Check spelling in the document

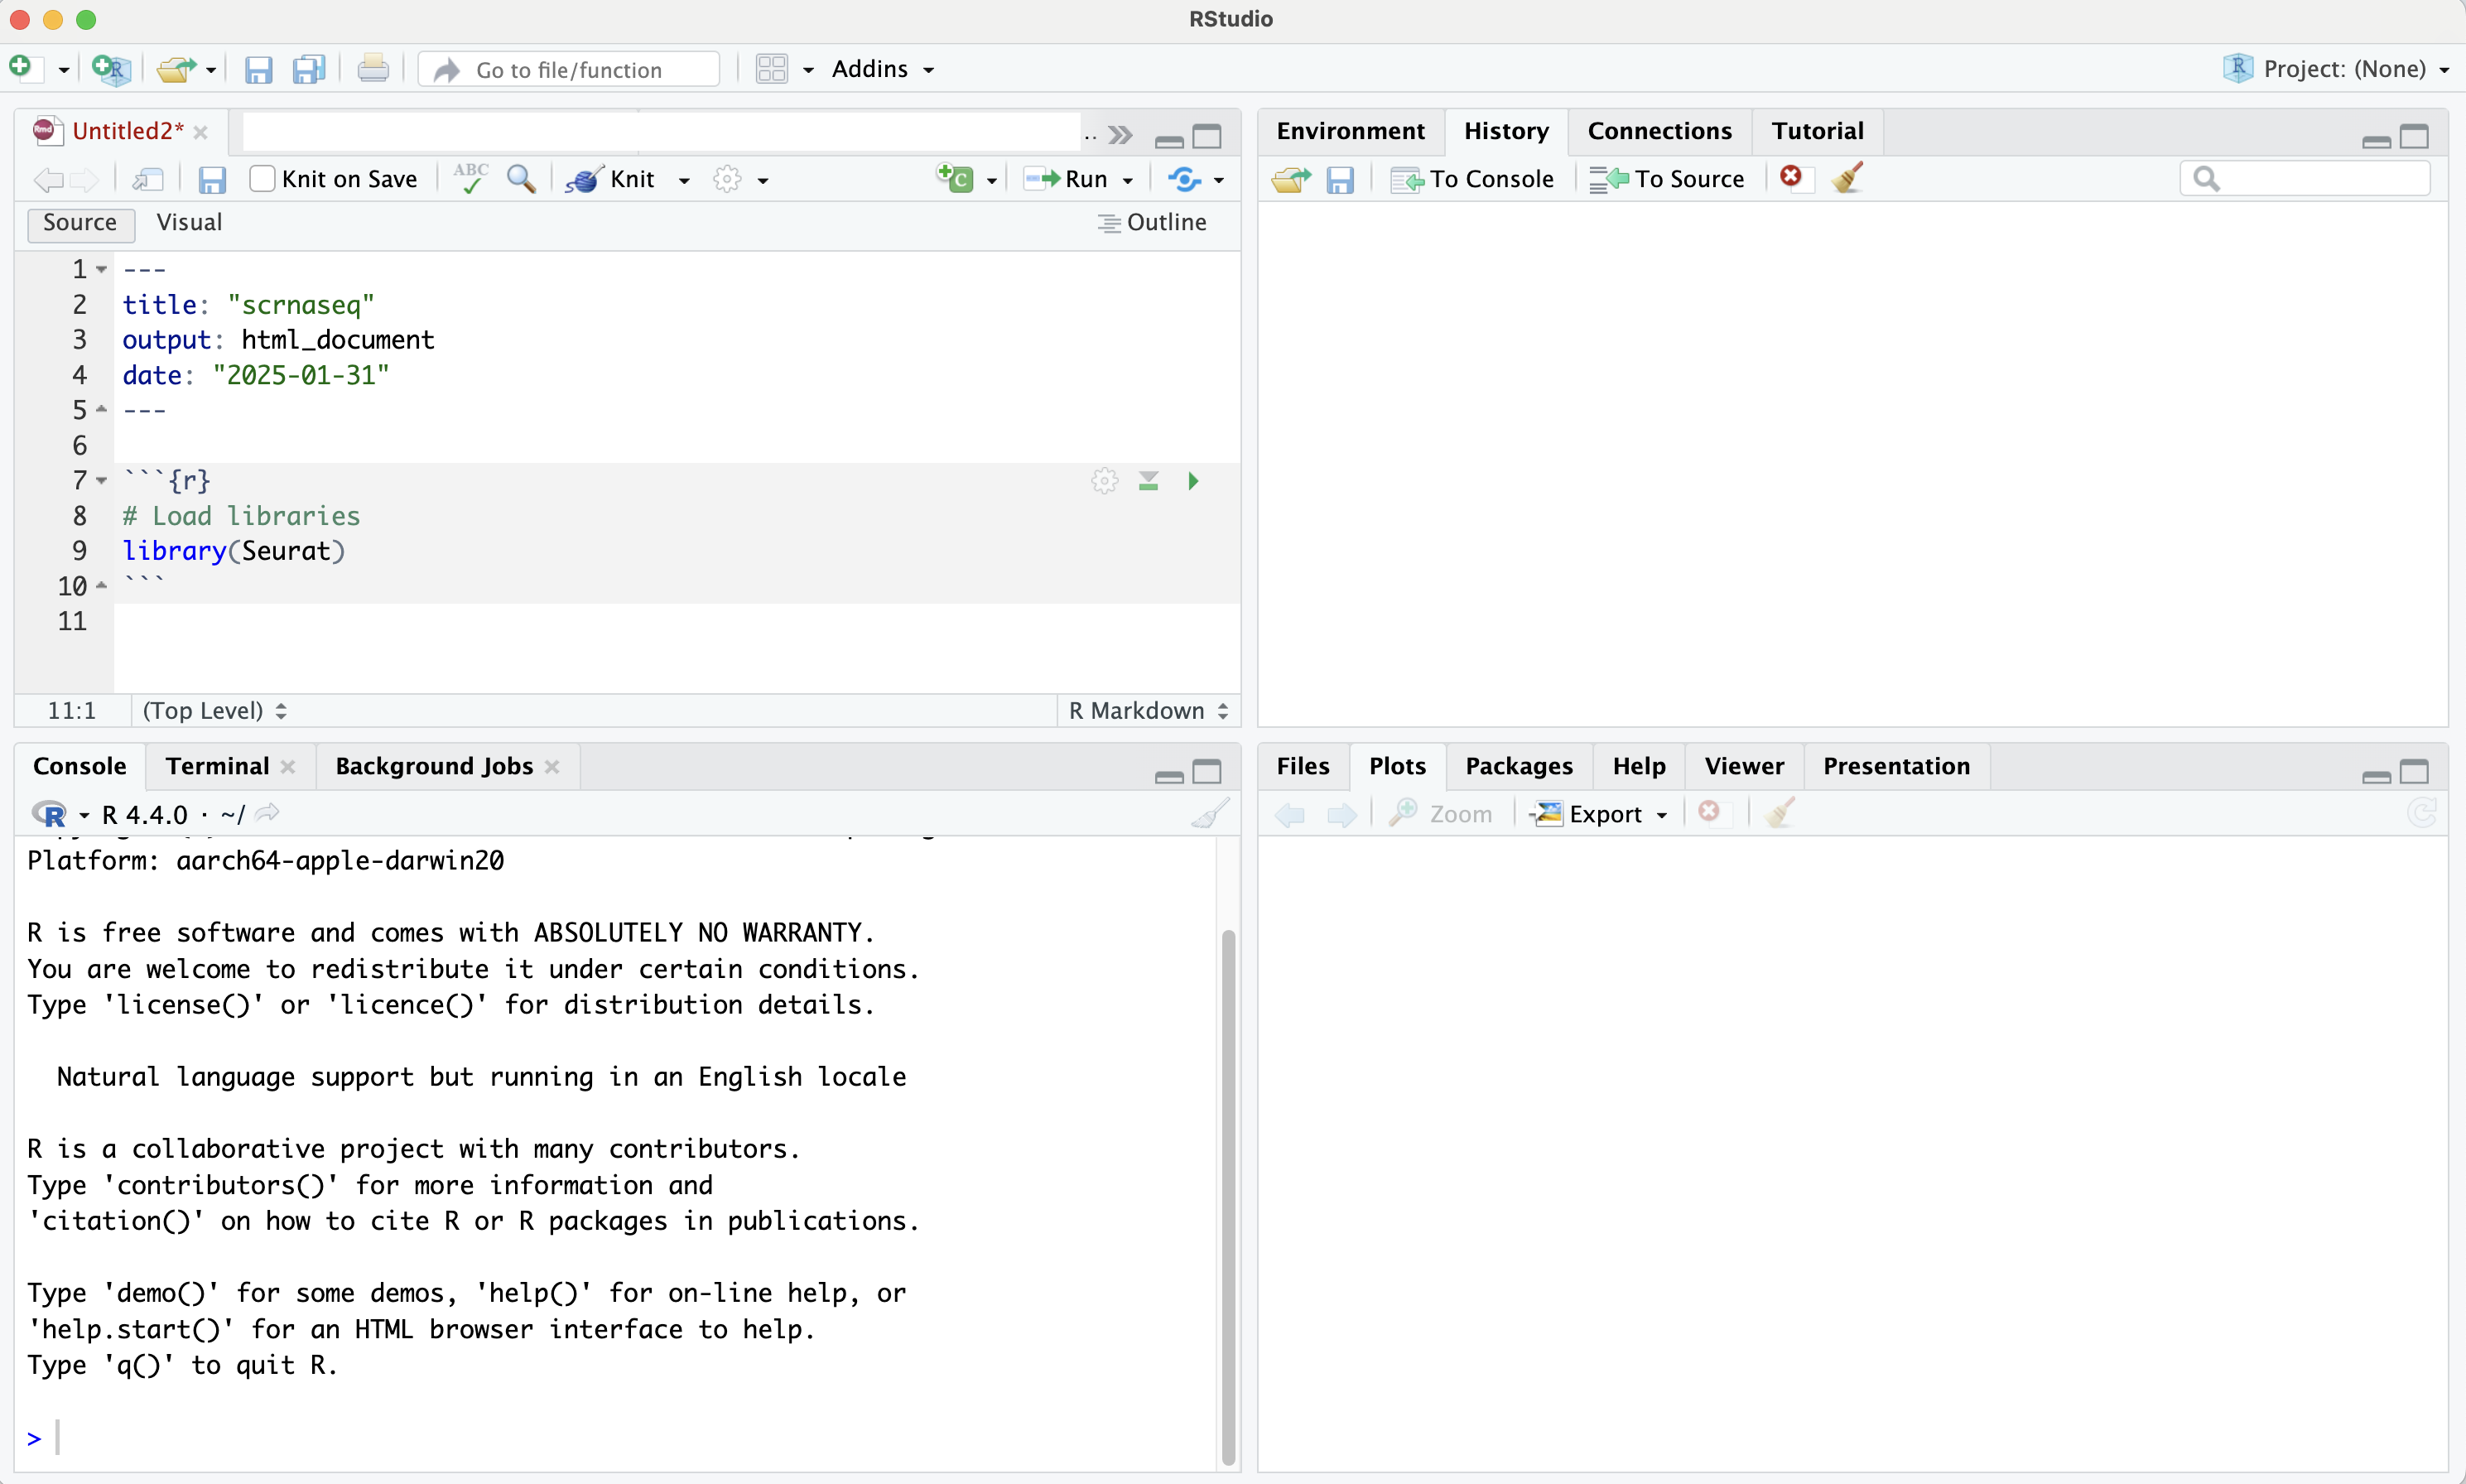point(470,178)
